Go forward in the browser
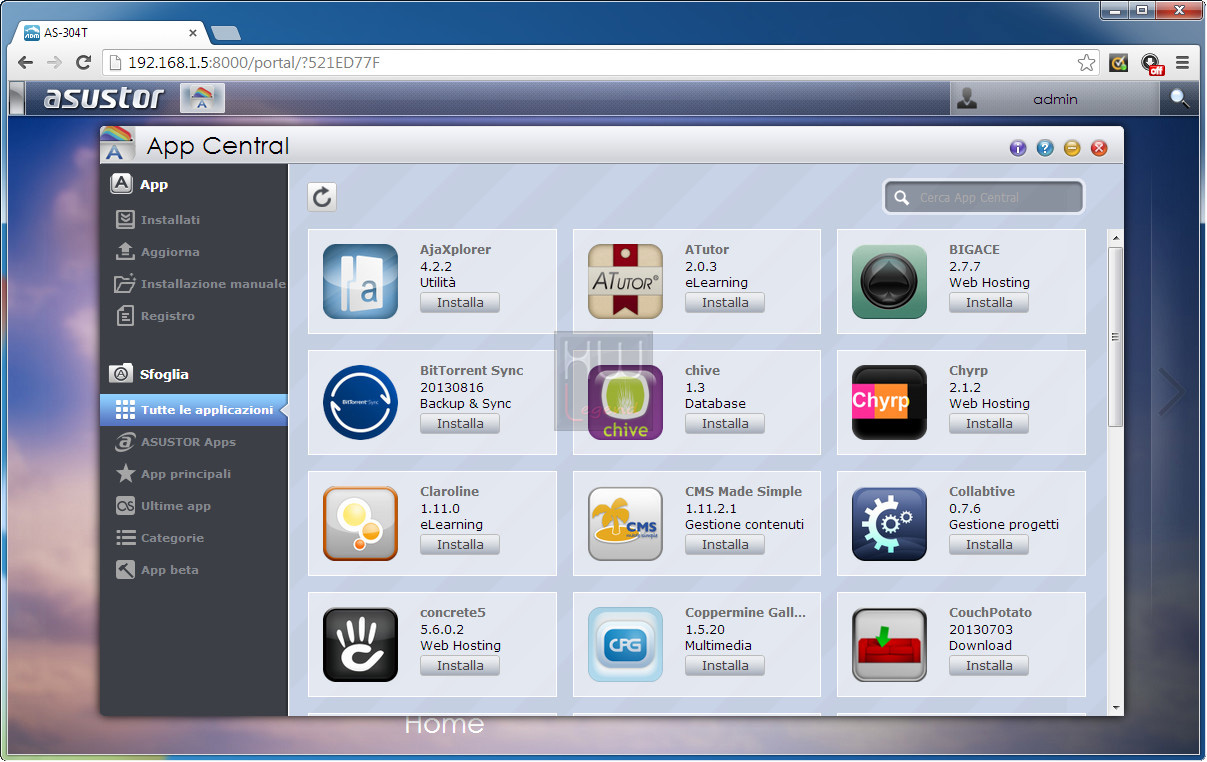This screenshot has height=762, width=1207. 55,63
